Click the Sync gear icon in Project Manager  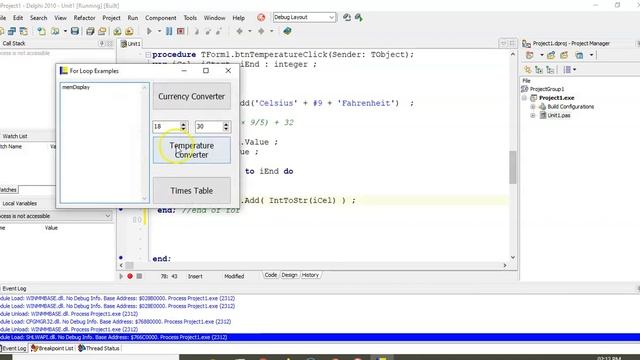tap(528, 70)
